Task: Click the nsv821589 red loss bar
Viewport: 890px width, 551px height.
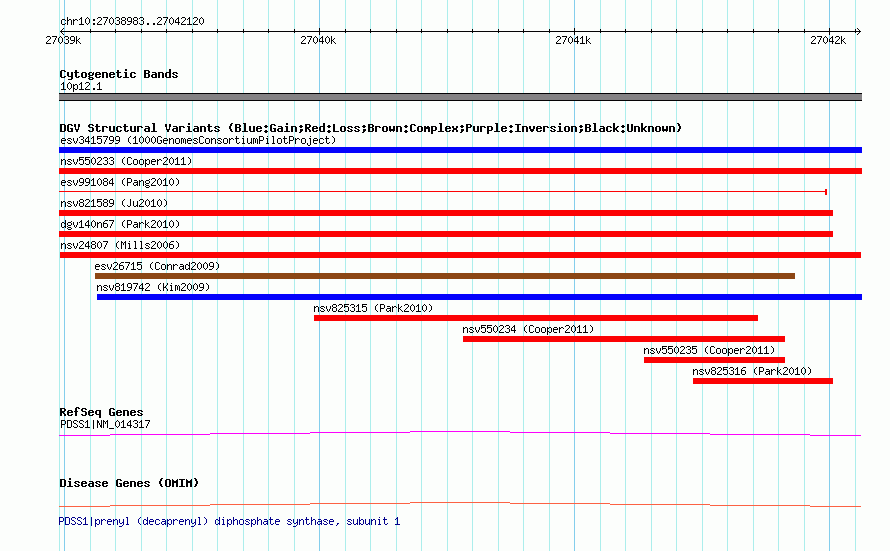Action: click(x=446, y=213)
